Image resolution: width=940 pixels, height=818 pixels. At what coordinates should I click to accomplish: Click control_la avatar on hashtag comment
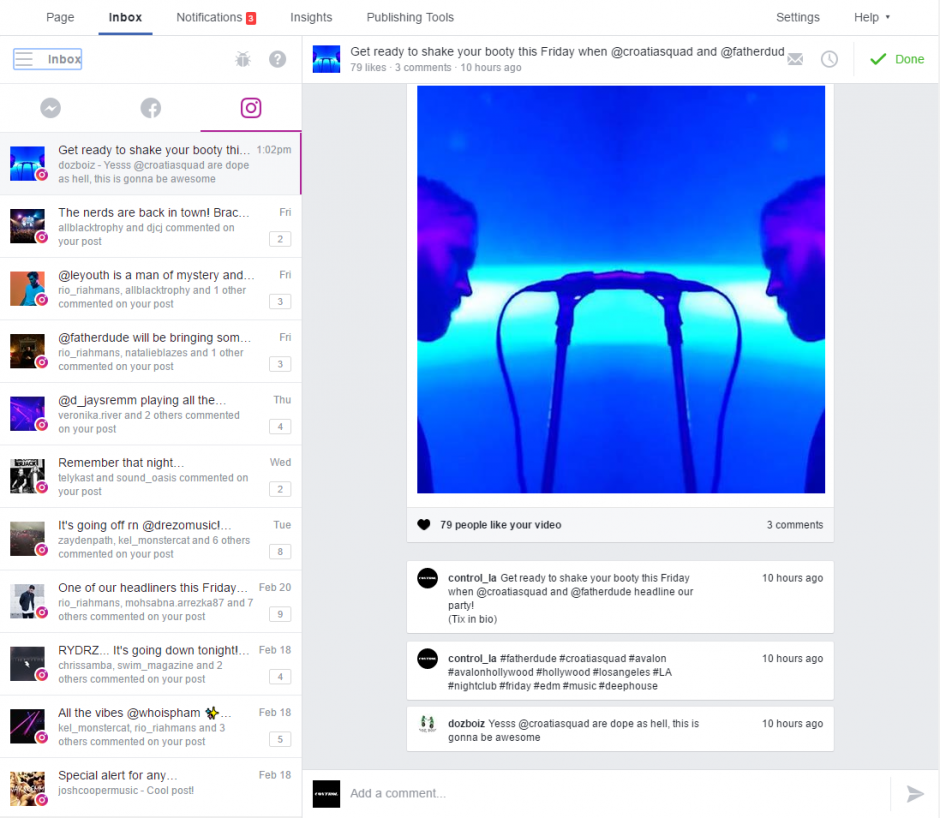coord(427,658)
